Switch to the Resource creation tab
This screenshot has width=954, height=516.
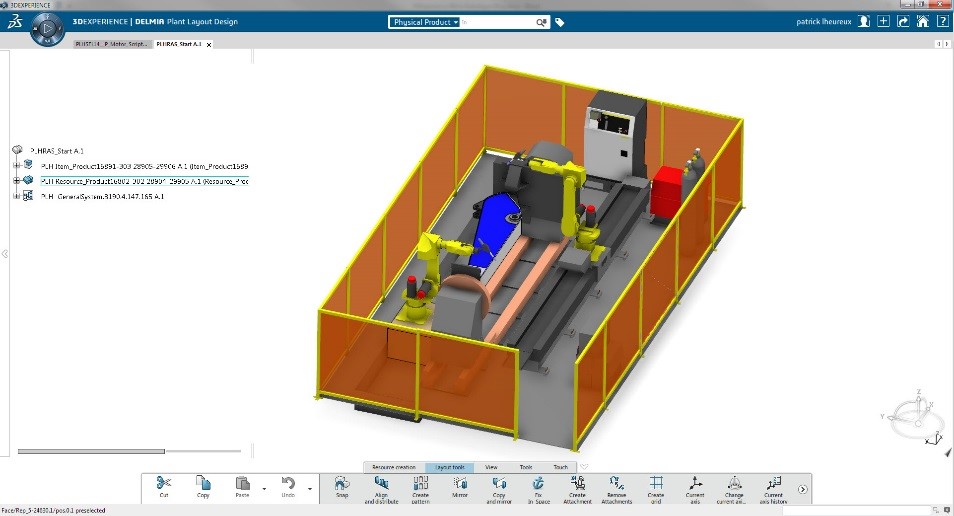tap(393, 467)
